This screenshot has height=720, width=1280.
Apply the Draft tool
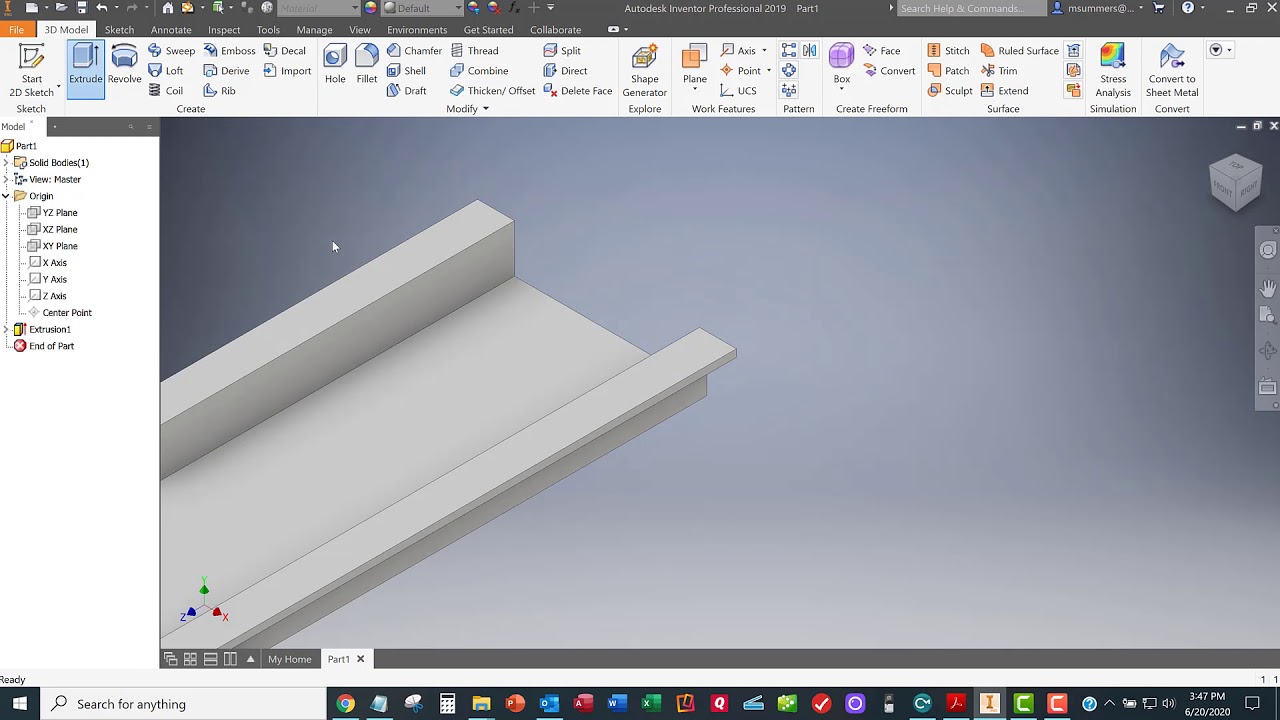point(406,91)
